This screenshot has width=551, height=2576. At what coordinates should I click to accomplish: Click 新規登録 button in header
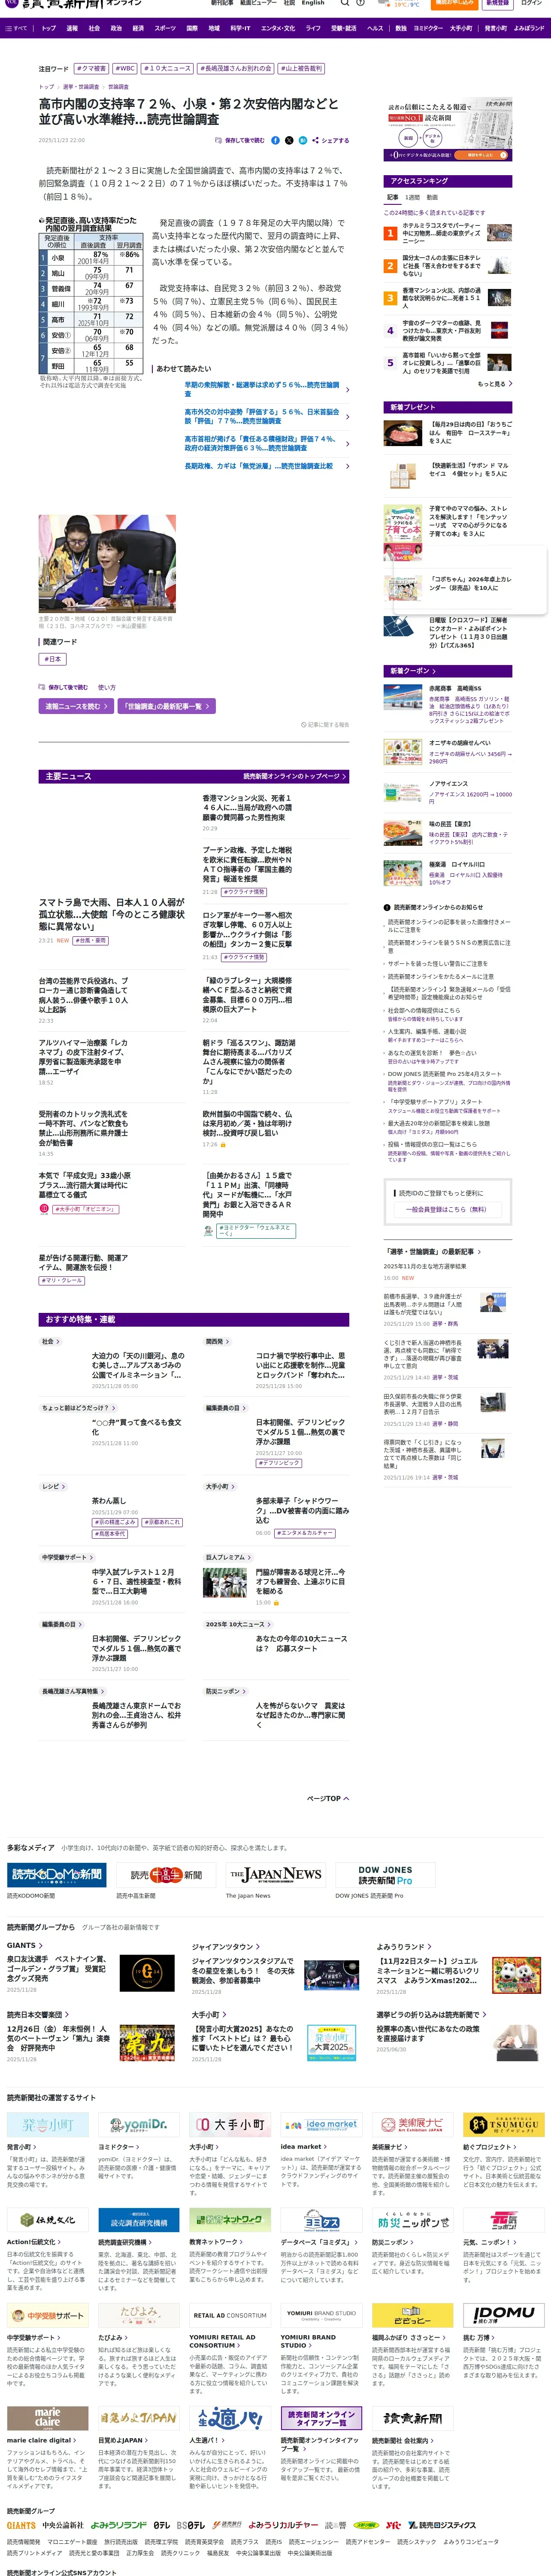497,3
